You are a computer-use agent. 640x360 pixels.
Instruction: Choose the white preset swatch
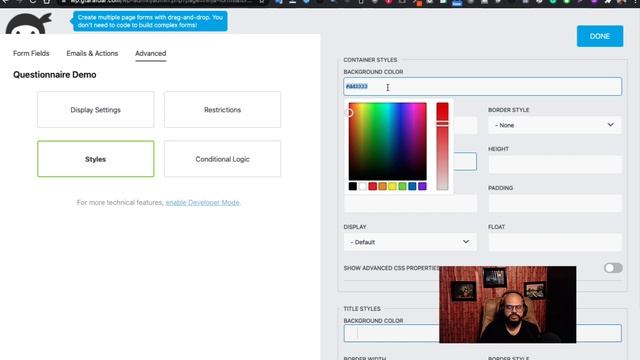[362, 186]
